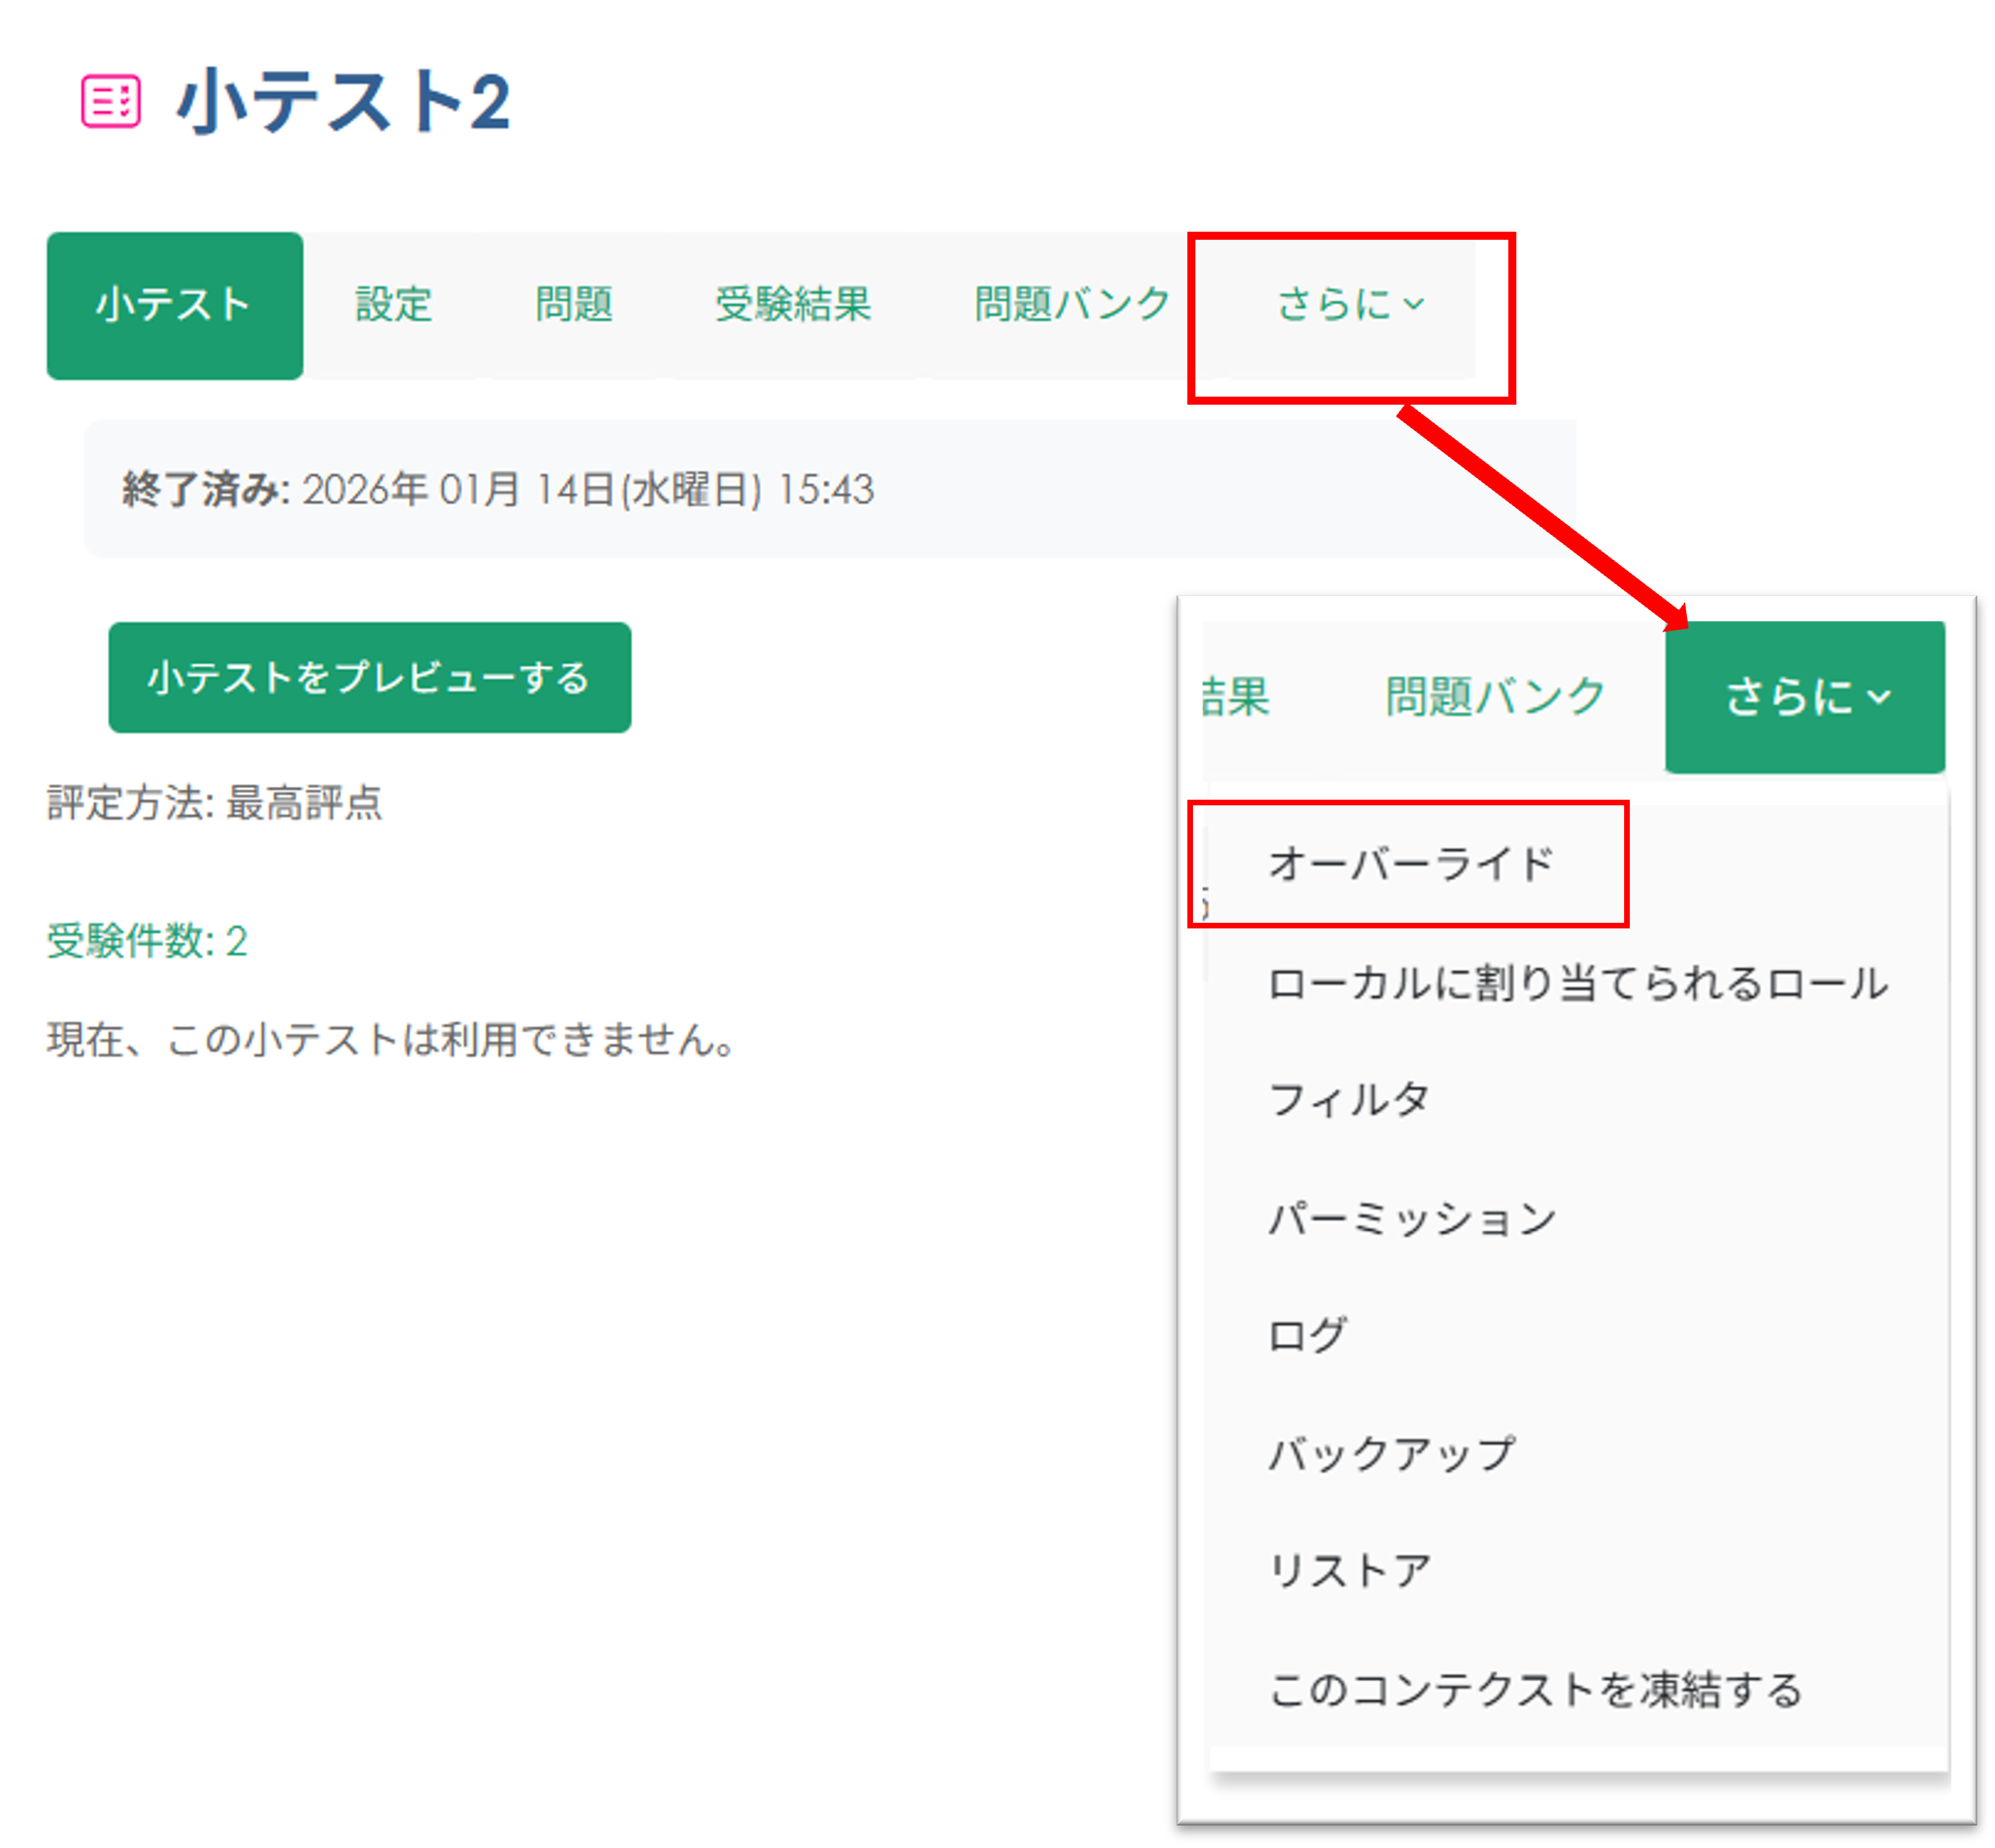Click the 小テスト2 page title
Image resolution: width=1995 pixels, height=1848 pixels.
pos(343,101)
